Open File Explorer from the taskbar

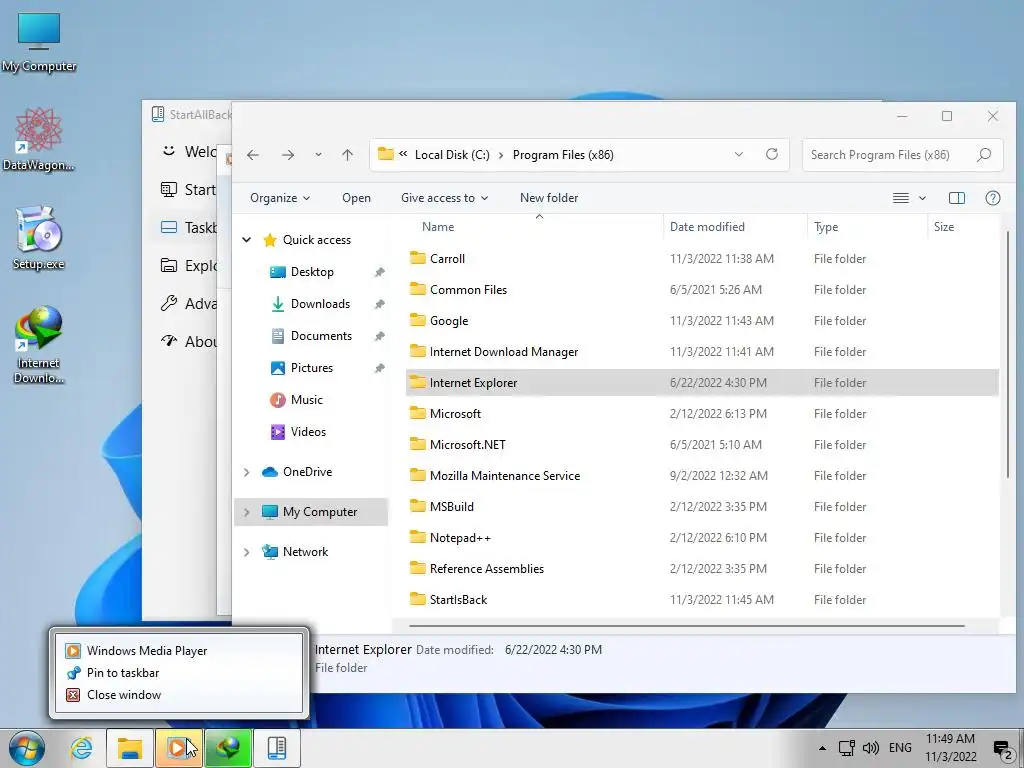click(x=130, y=748)
